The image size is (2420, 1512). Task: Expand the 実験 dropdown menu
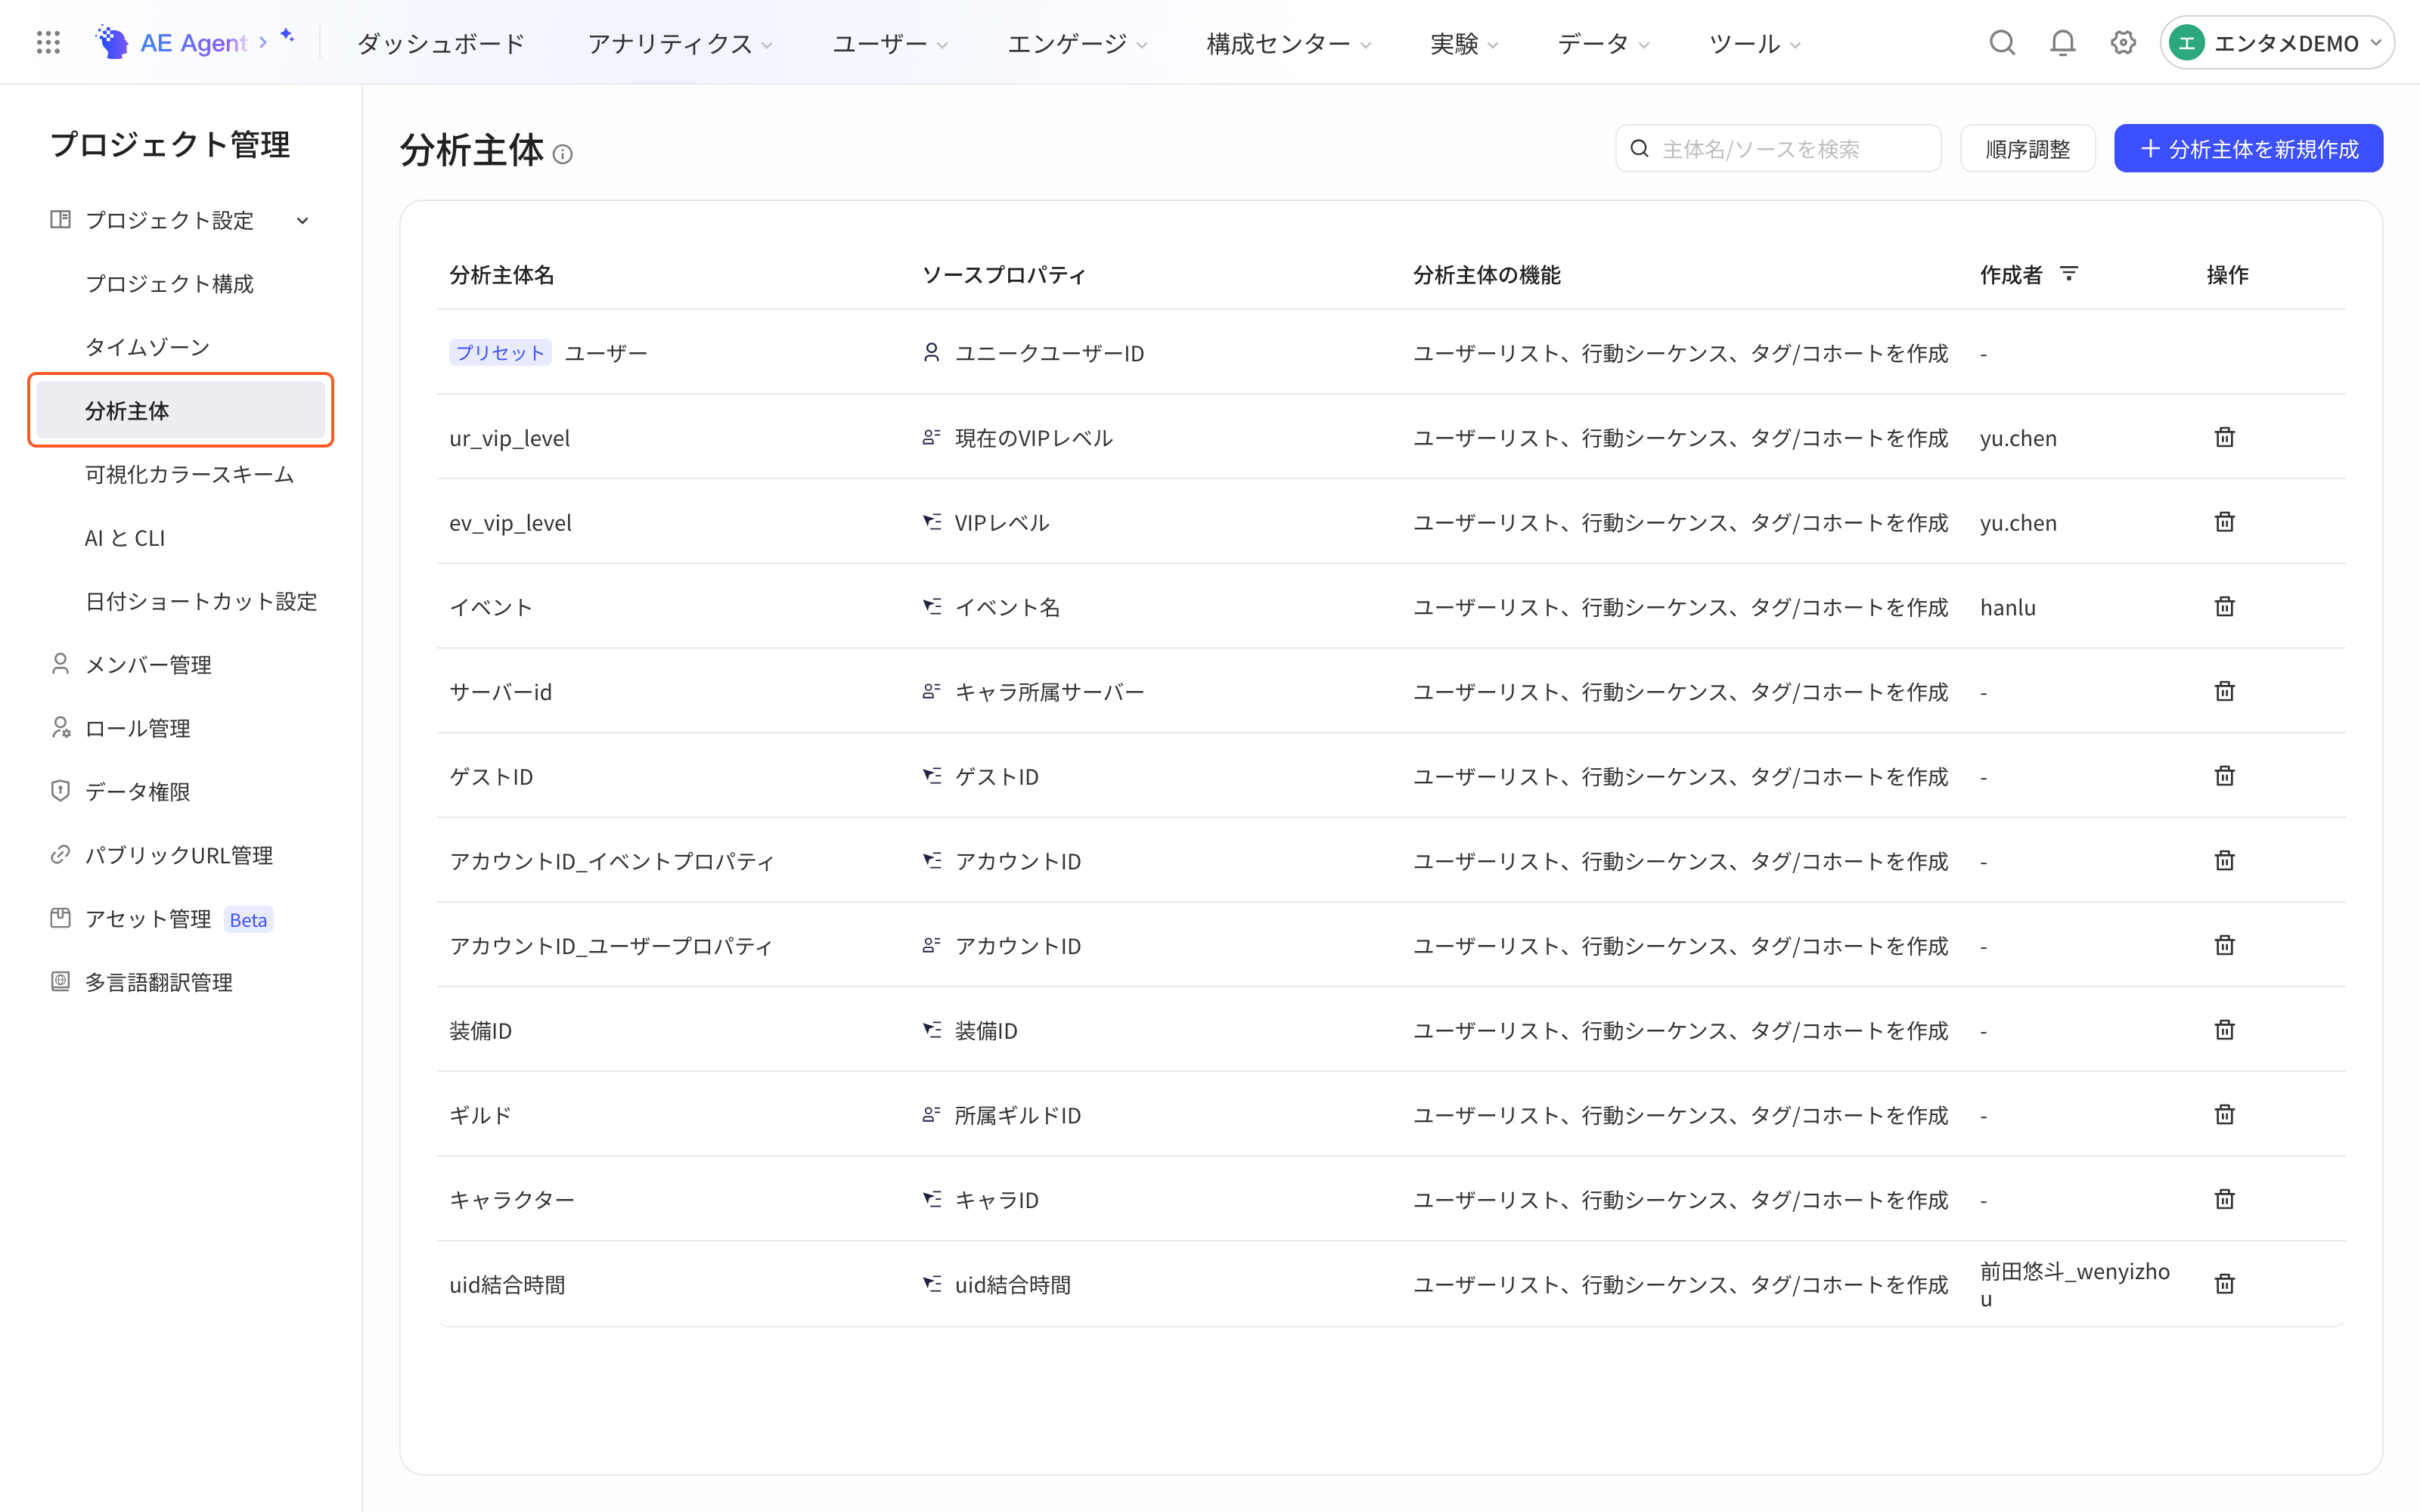point(1464,43)
